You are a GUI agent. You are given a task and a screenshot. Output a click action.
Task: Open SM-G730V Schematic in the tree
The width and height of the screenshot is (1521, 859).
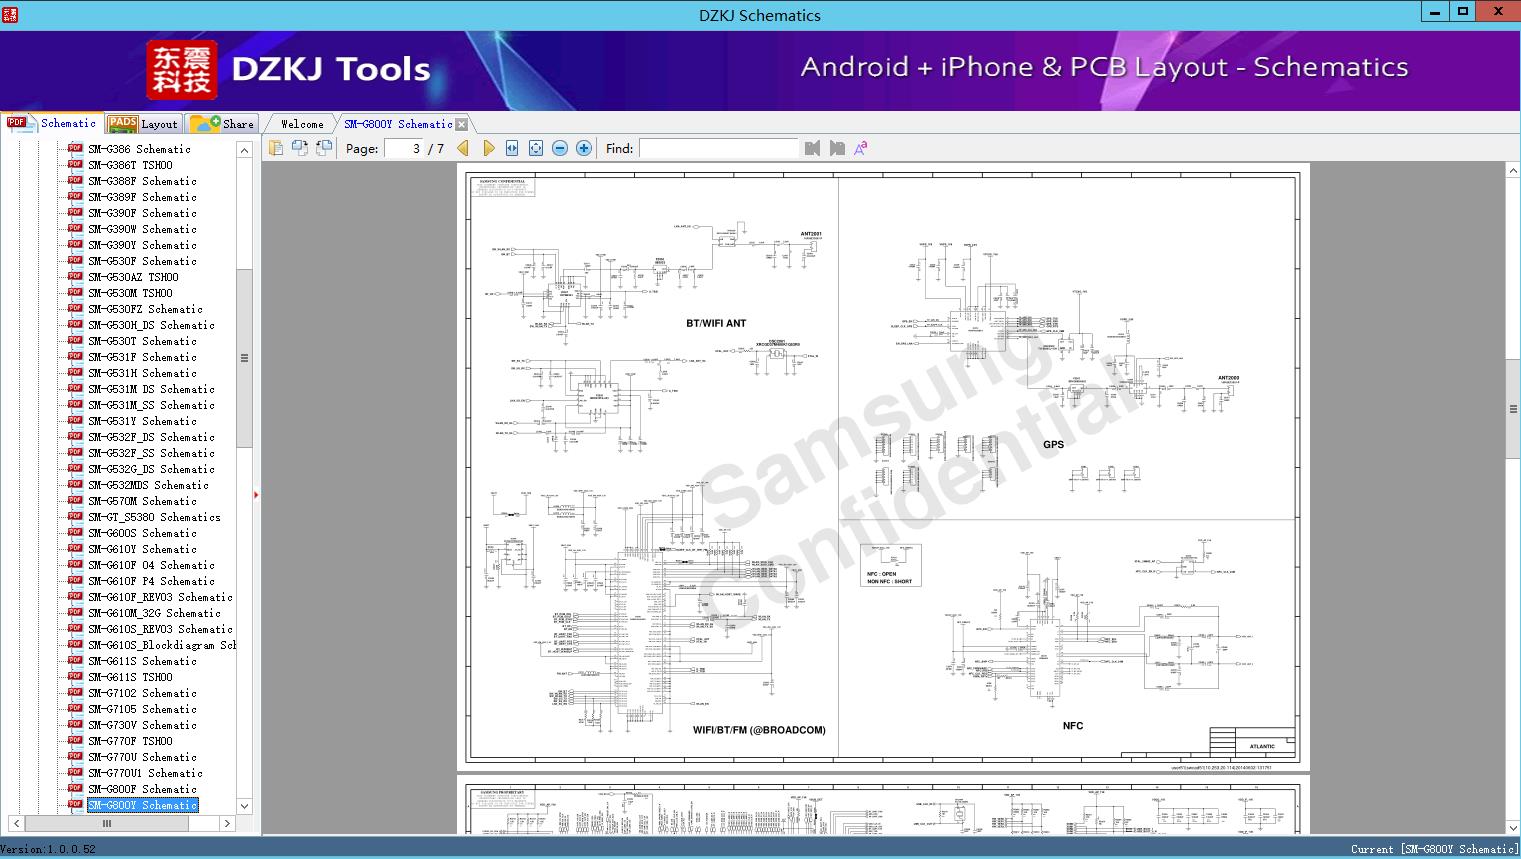pos(142,725)
